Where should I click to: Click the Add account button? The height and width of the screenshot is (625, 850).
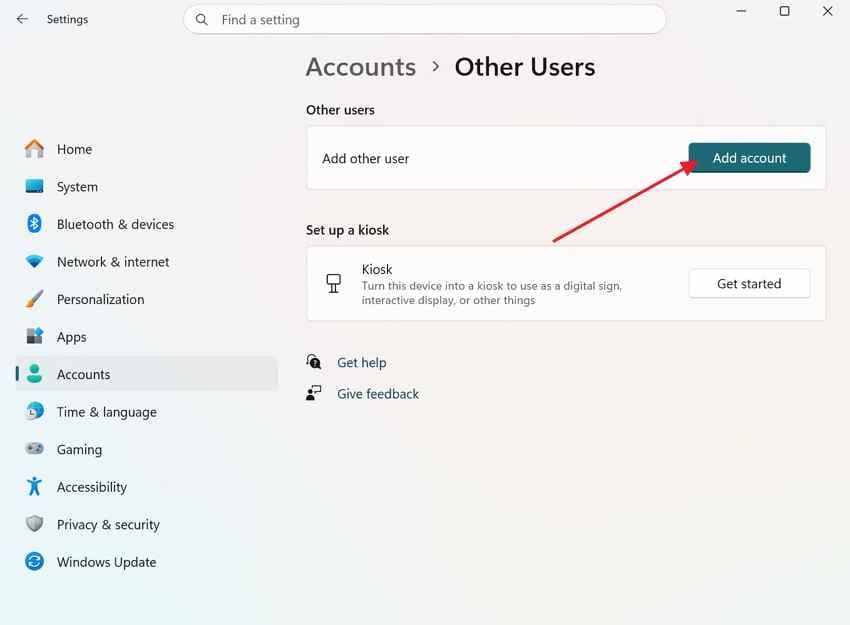click(749, 158)
